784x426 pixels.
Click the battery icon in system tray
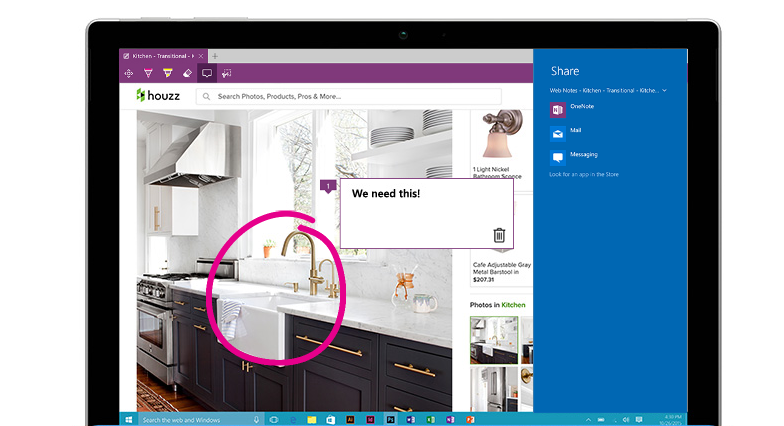tap(602, 420)
